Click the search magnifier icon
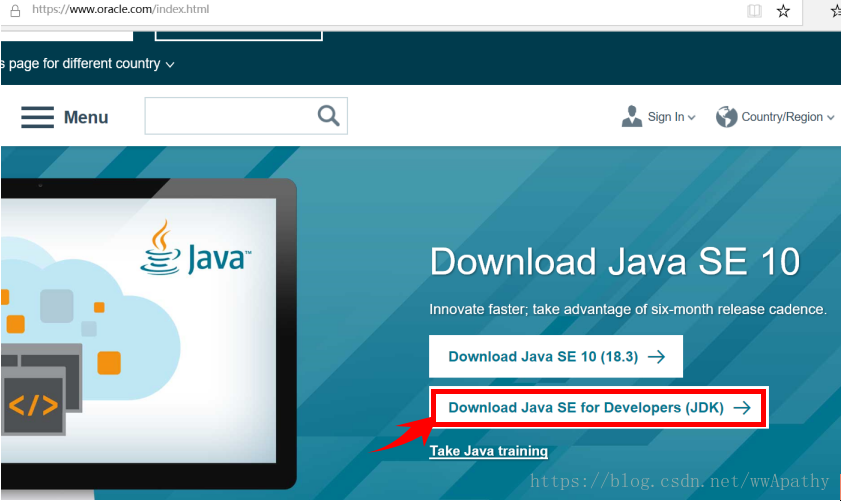This screenshot has height=501, width=841. pyautogui.click(x=328, y=115)
